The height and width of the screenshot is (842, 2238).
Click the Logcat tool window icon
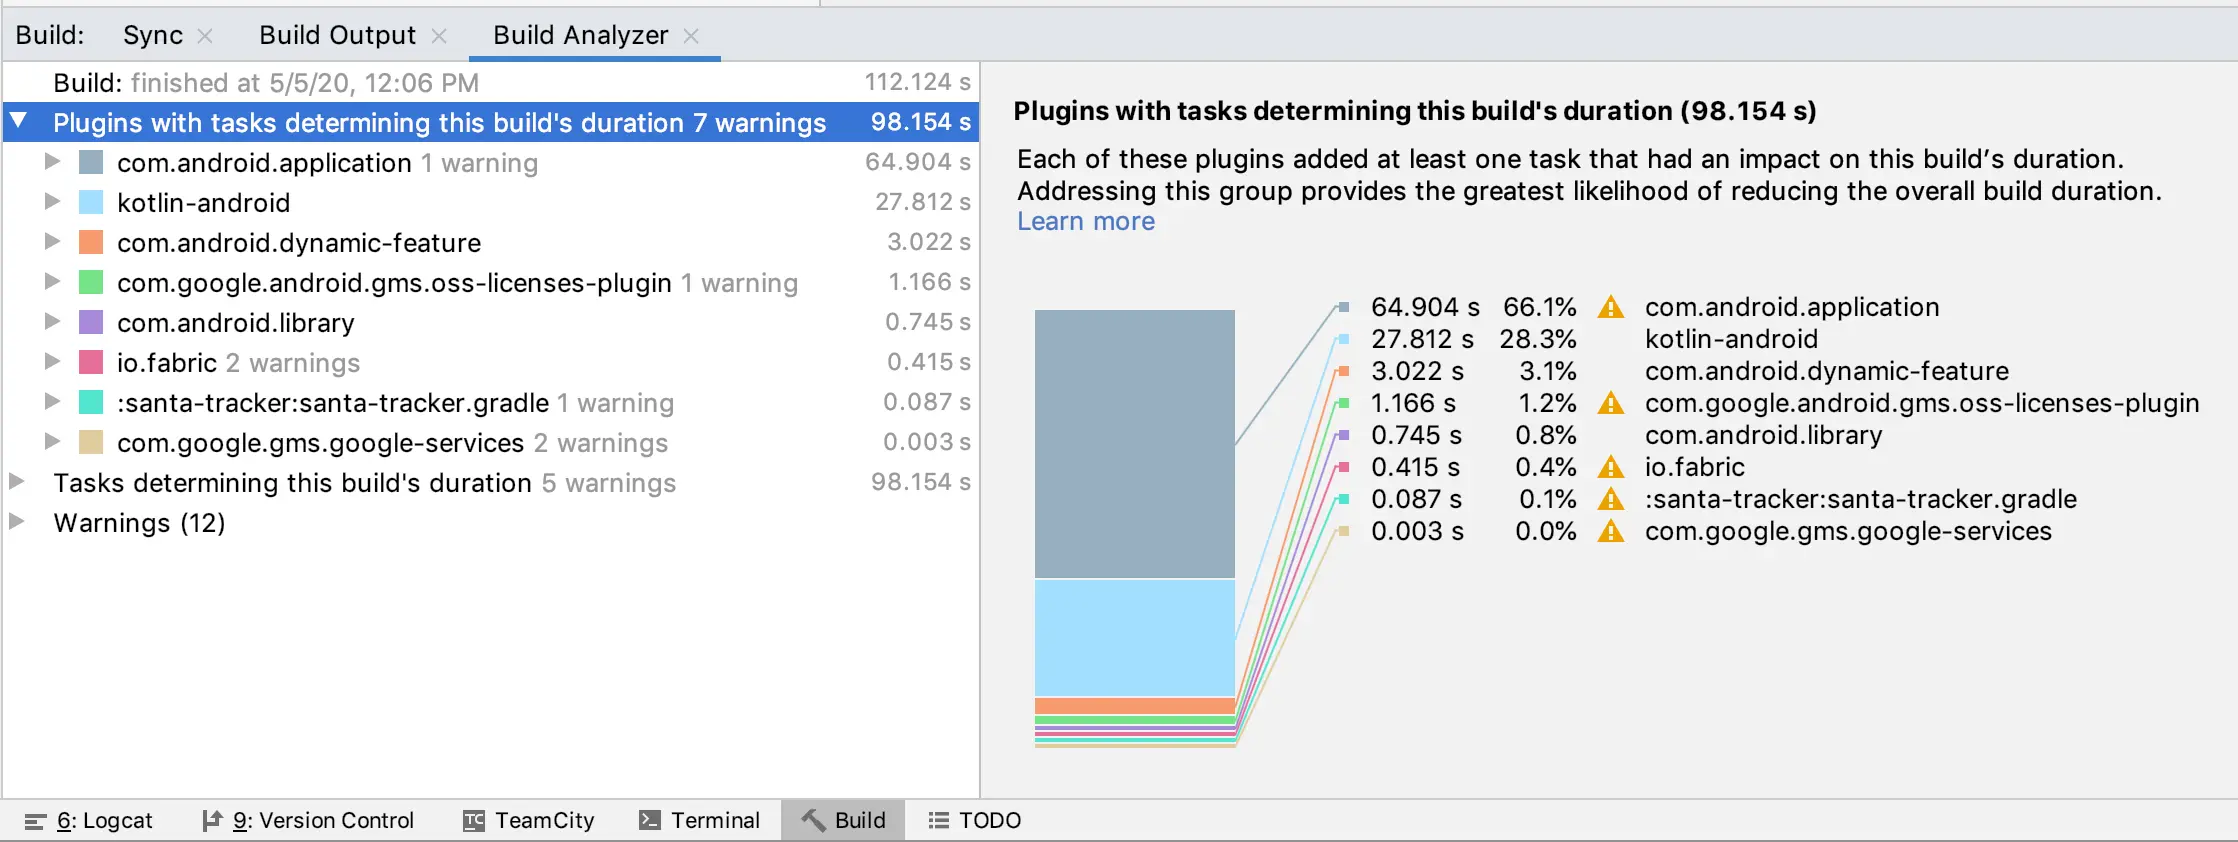click(x=36, y=821)
